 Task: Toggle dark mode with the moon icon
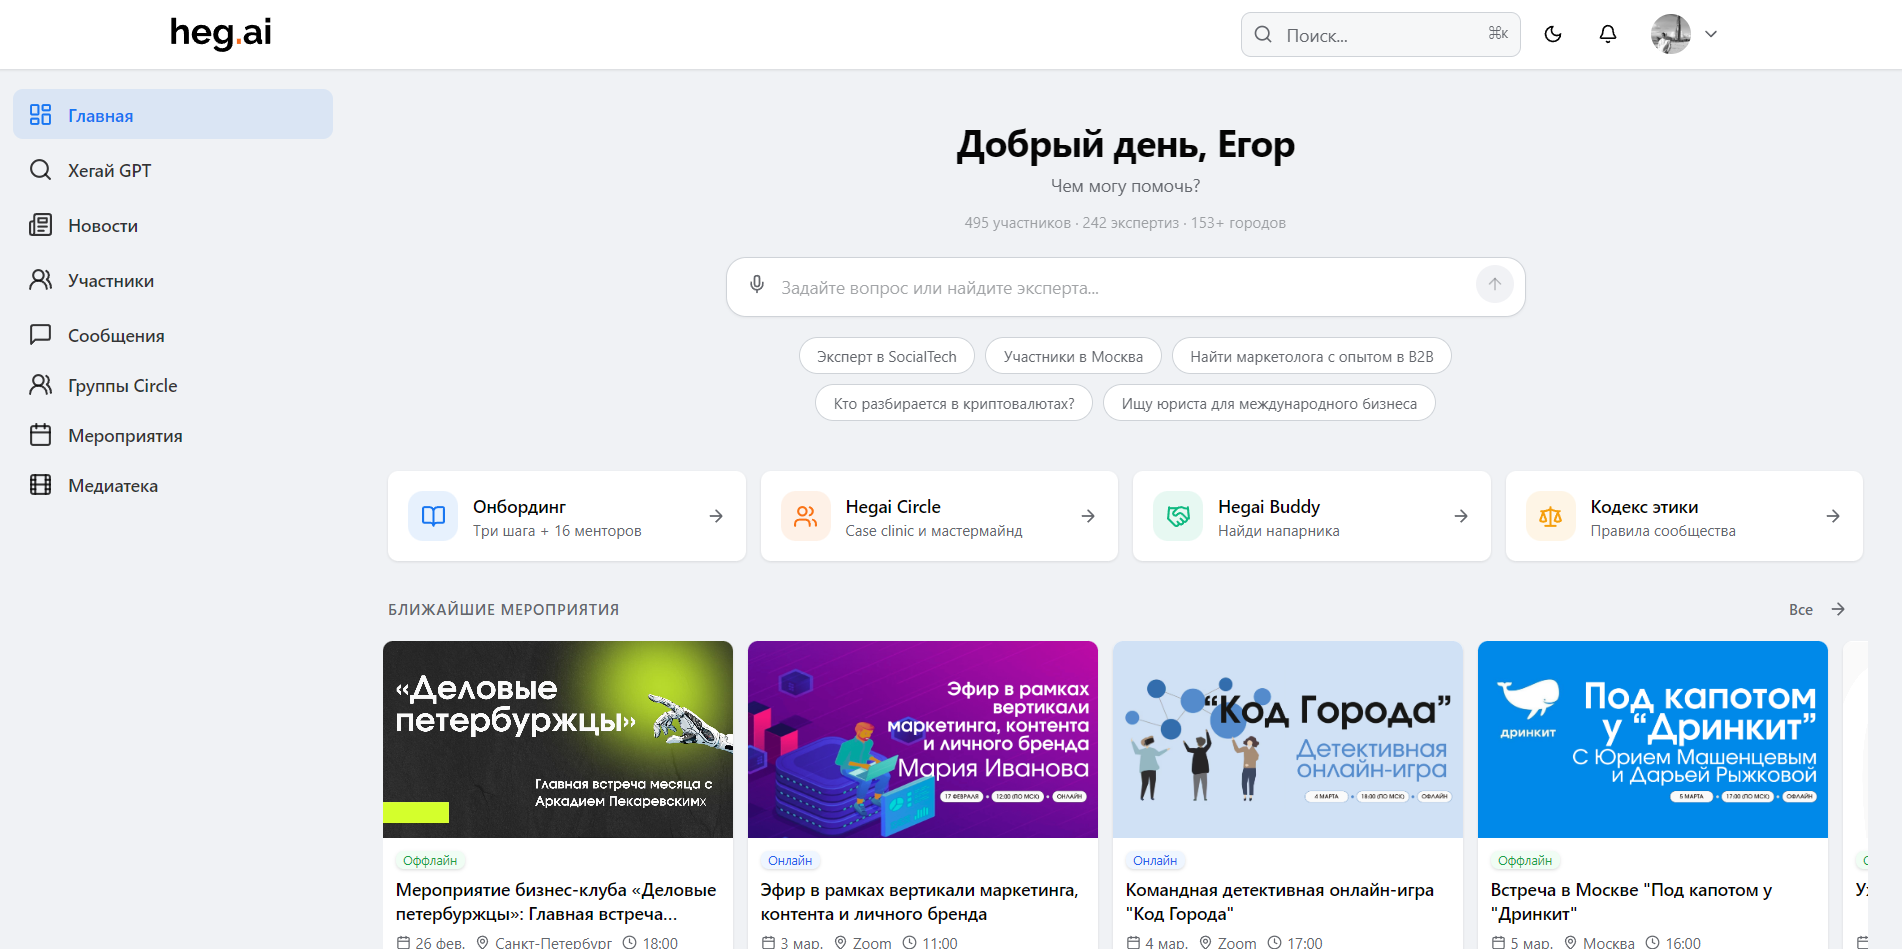(x=1553, y=33)
